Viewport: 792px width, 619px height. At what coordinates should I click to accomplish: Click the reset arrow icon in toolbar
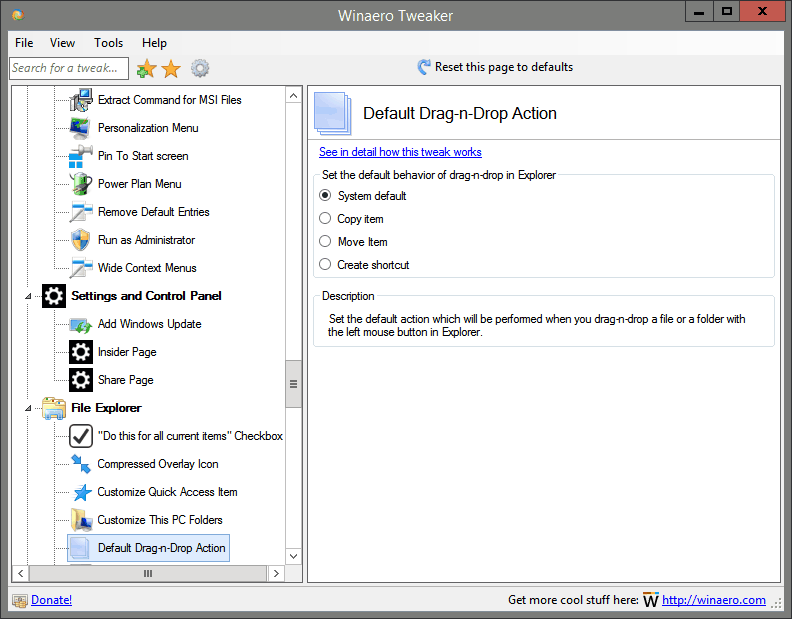[x=424, y=67]
